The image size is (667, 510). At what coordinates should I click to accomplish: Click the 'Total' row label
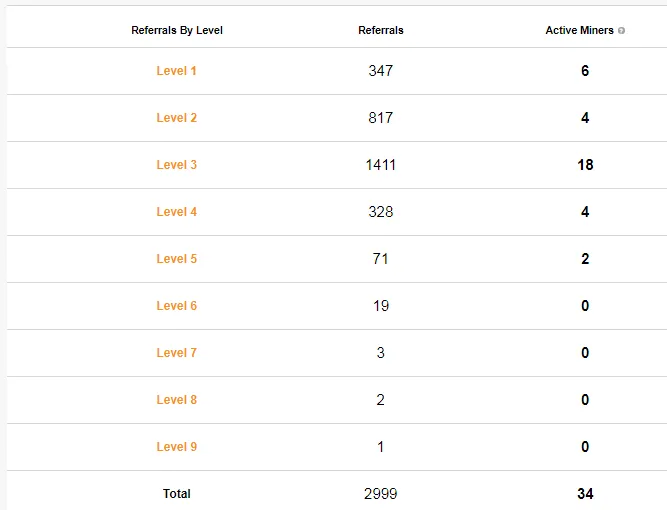[177, 493]
